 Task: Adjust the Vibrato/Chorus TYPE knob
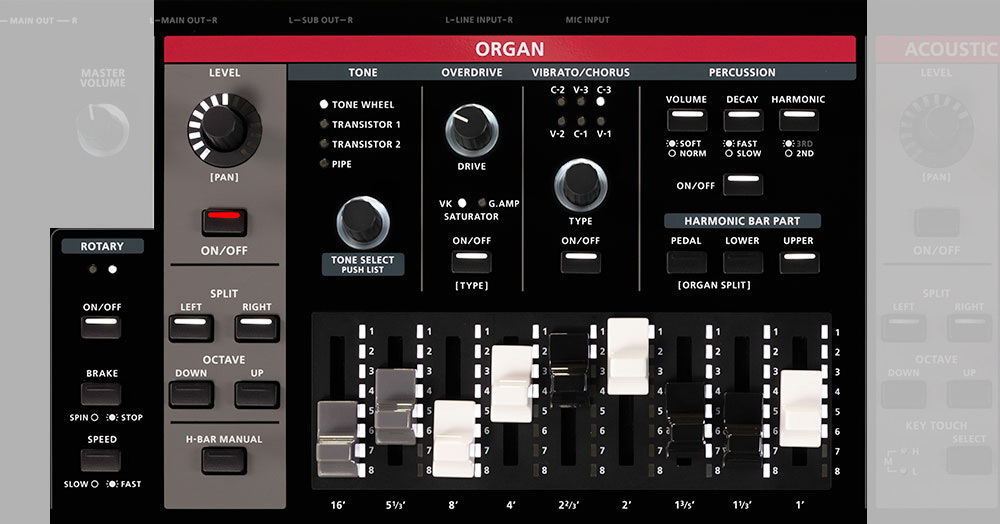click(x=580, y=185)
